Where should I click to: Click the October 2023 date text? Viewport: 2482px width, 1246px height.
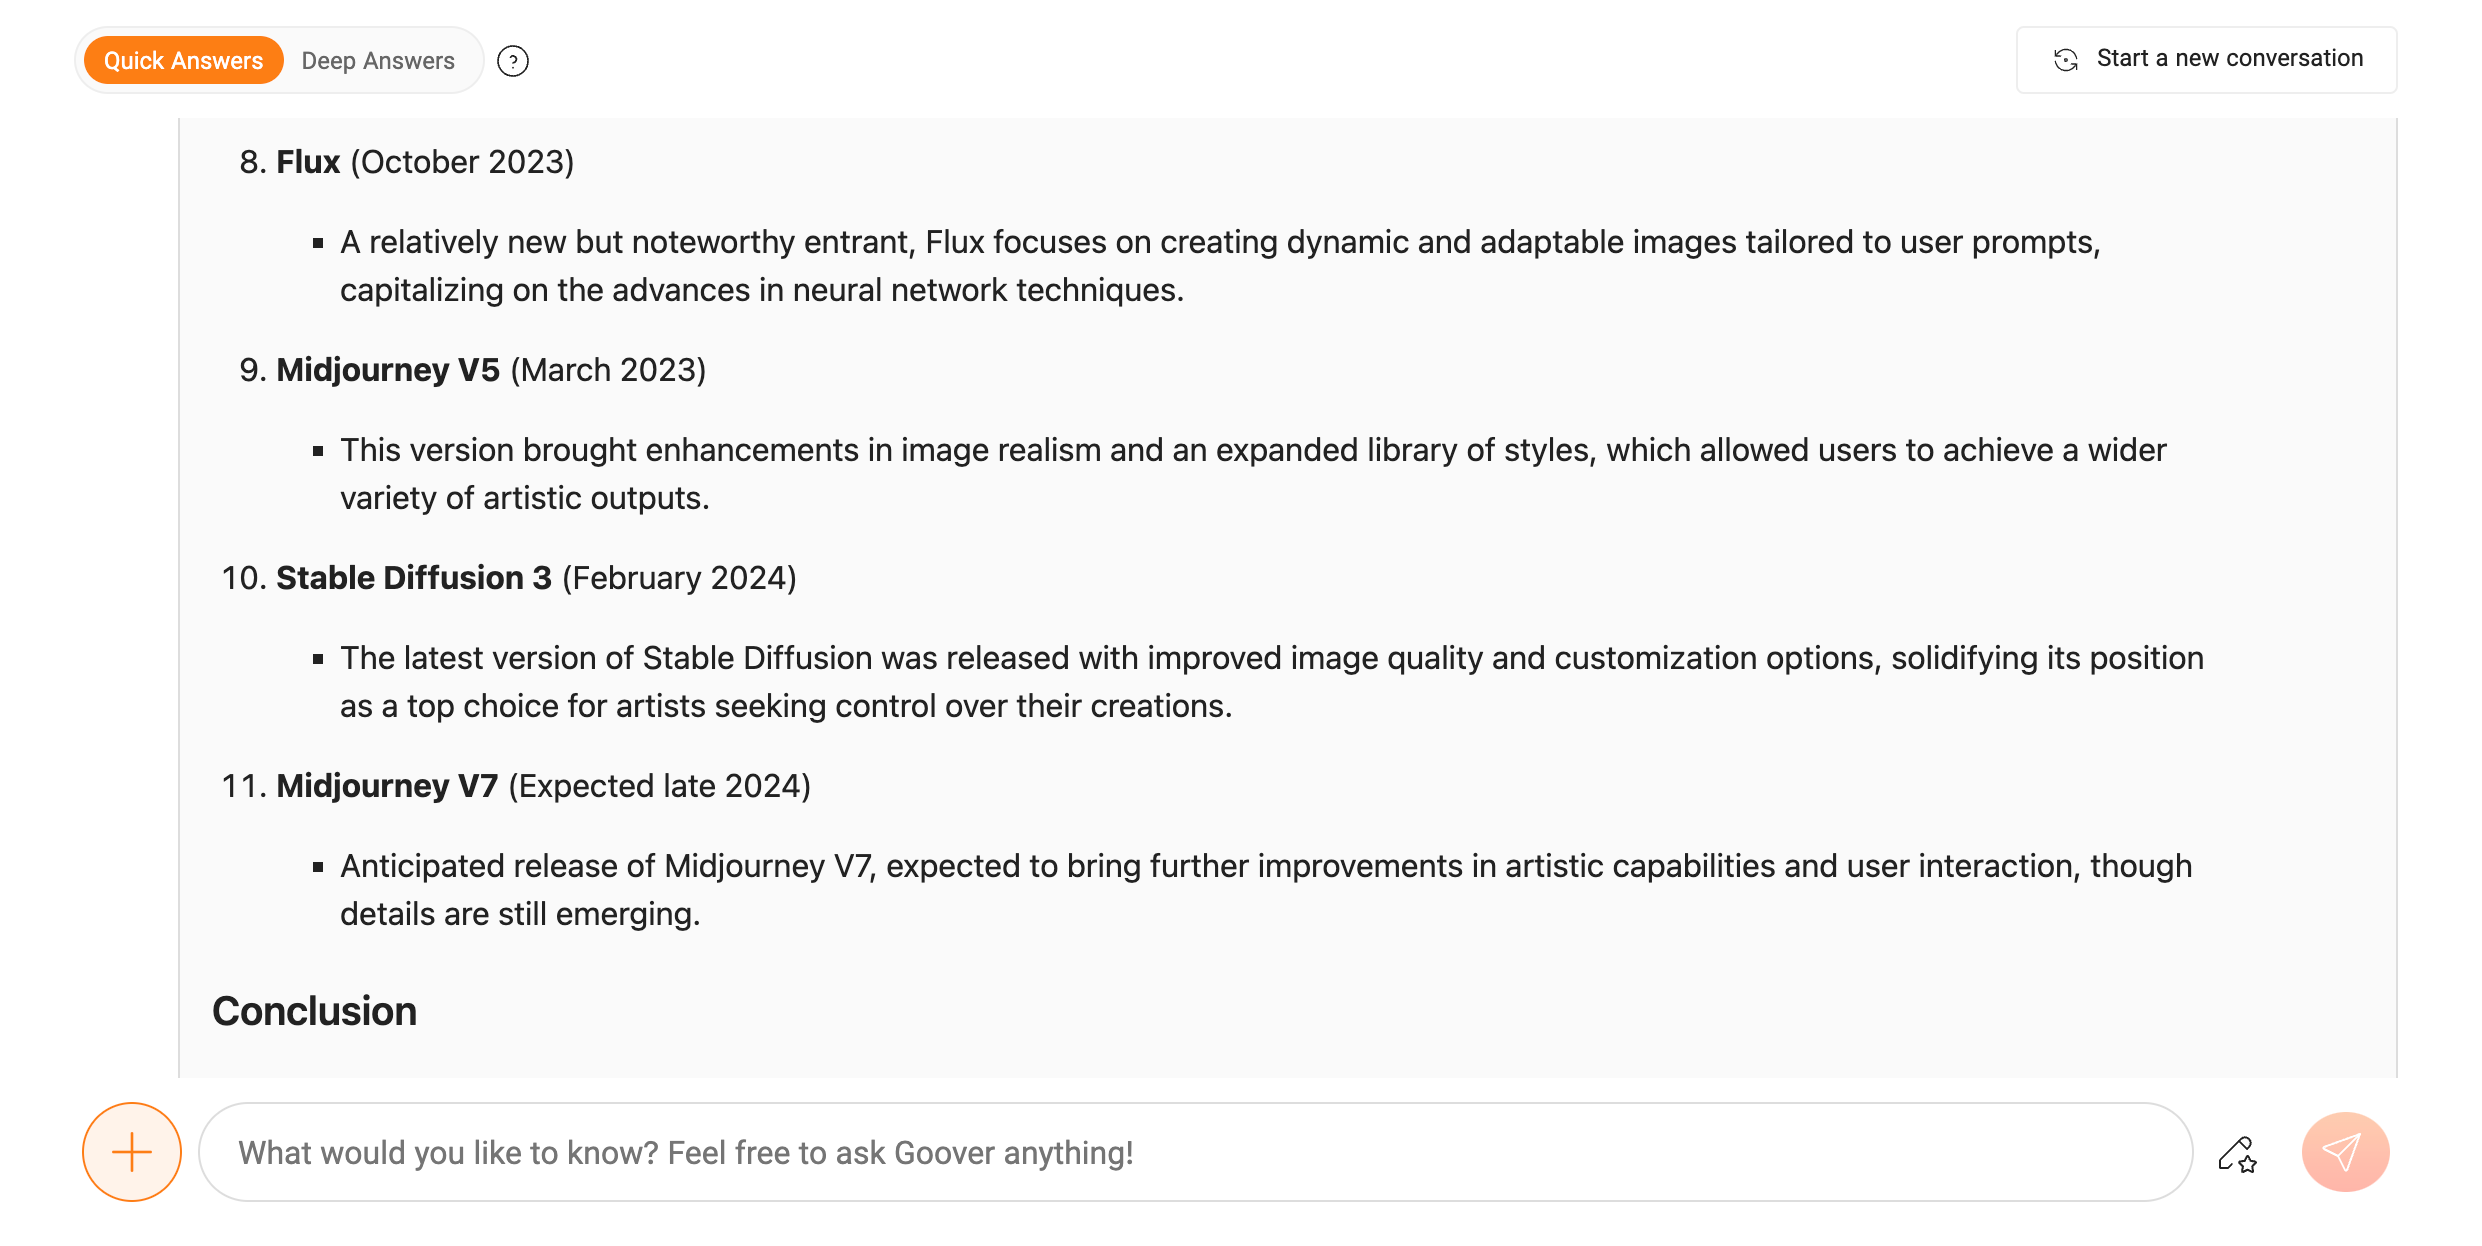[x=462, y=162]
